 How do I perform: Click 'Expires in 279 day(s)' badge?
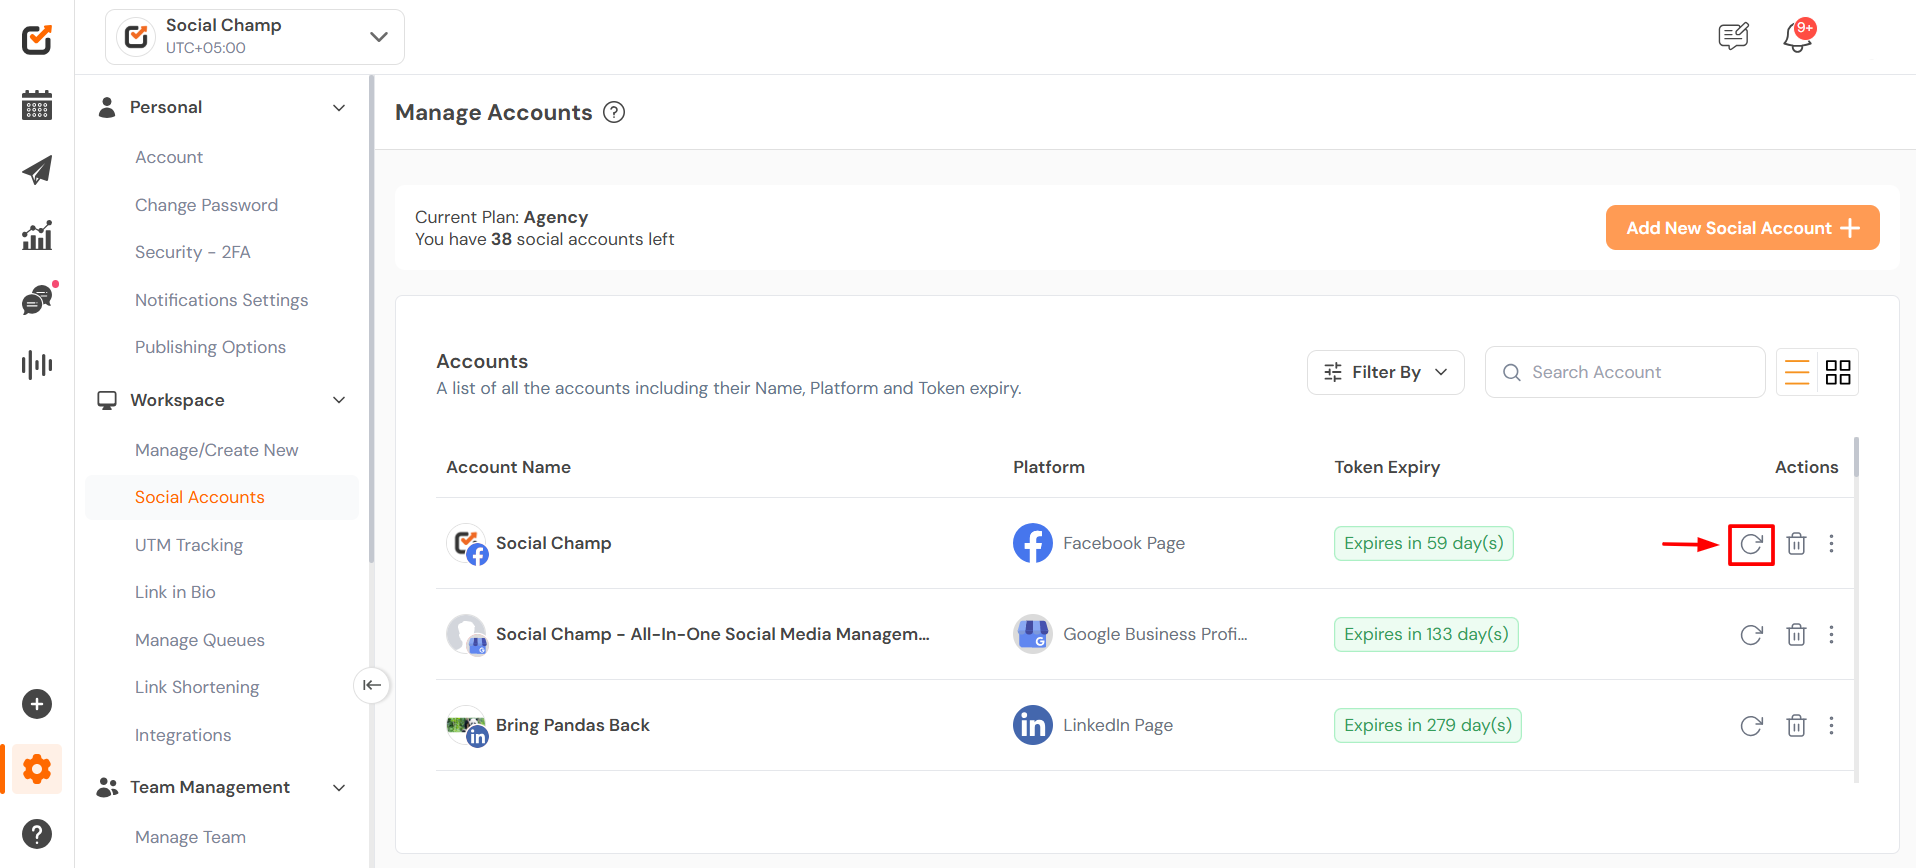pos(1427,725)
